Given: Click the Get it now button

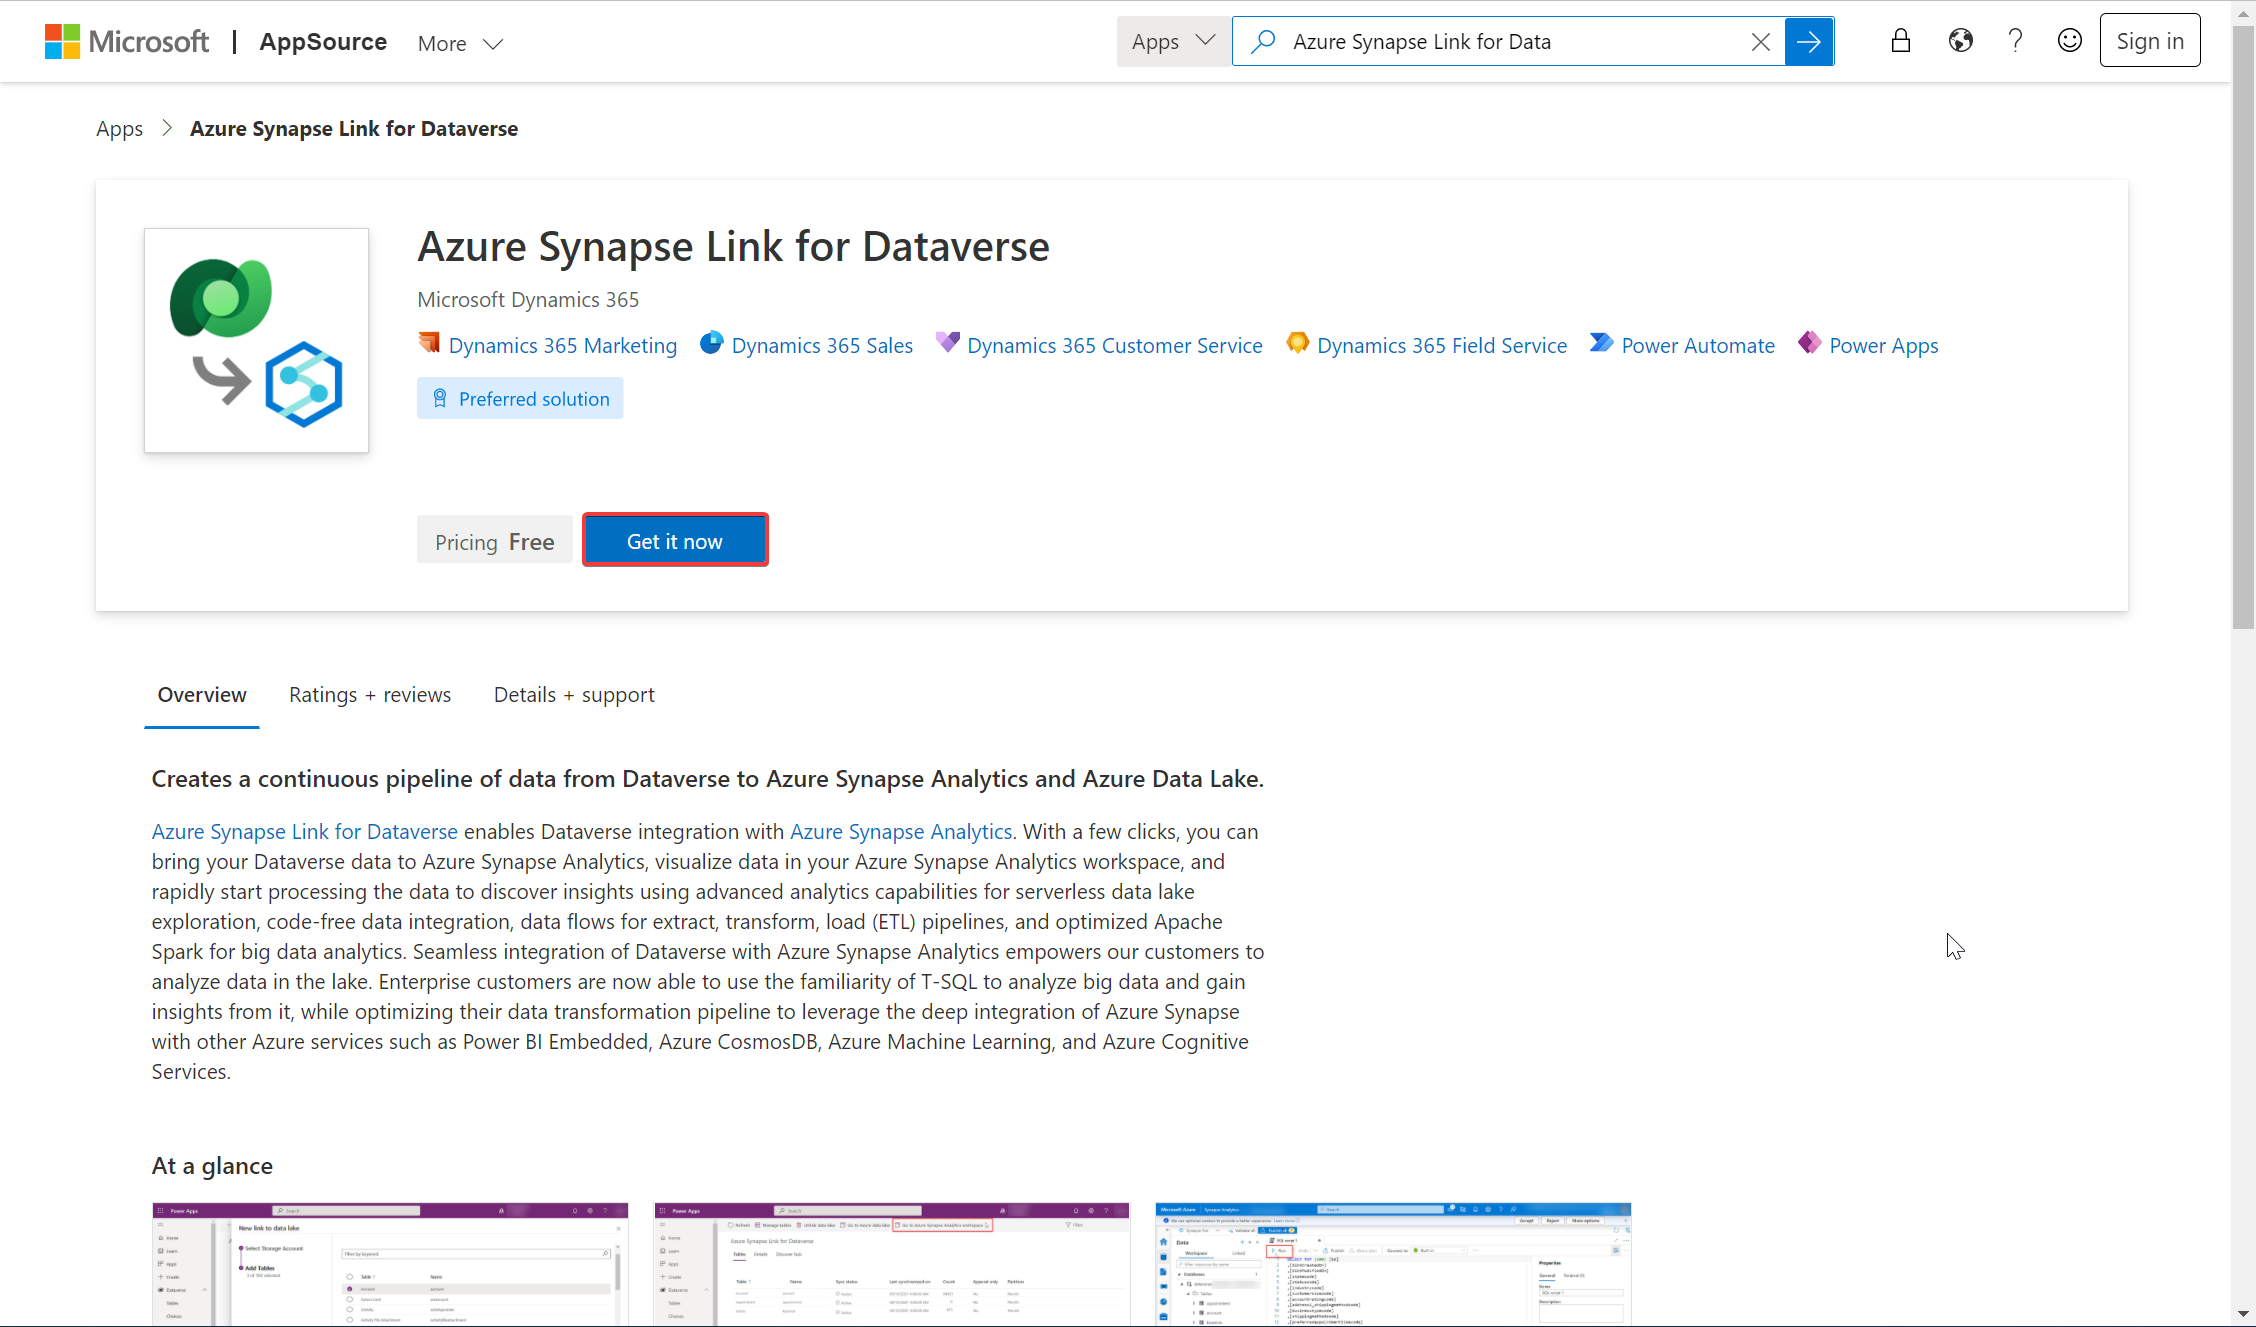Looking at the screenshot, I should click(x=675, y=540).
